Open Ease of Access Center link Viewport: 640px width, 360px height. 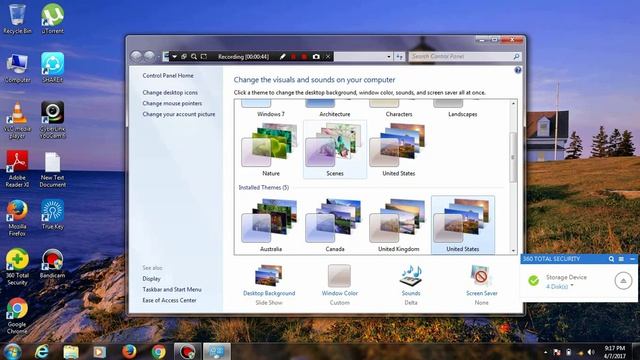point(169,300)
